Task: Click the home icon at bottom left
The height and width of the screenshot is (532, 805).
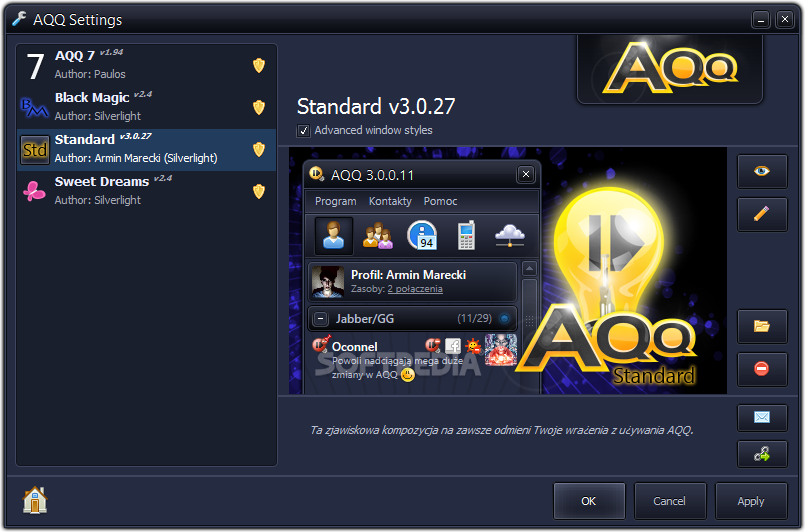Action: point(35,500)
